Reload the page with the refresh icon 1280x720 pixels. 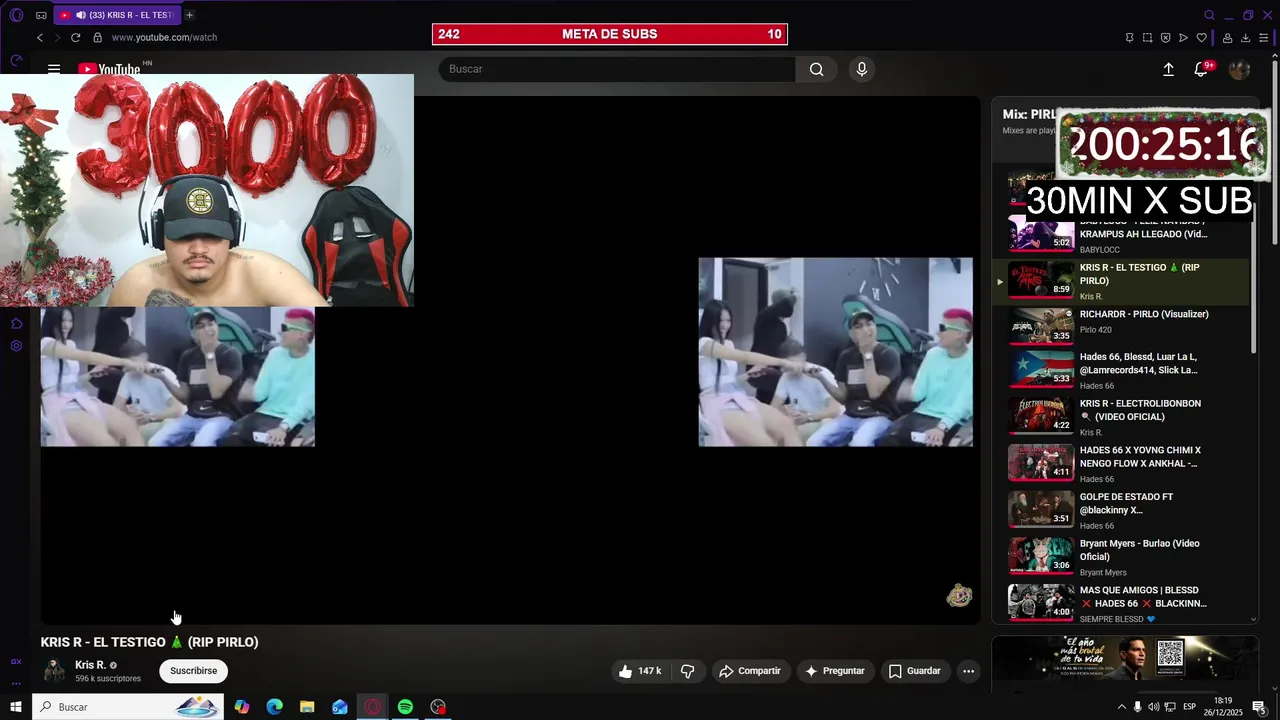pyautogui.click(x=75, y=37)
